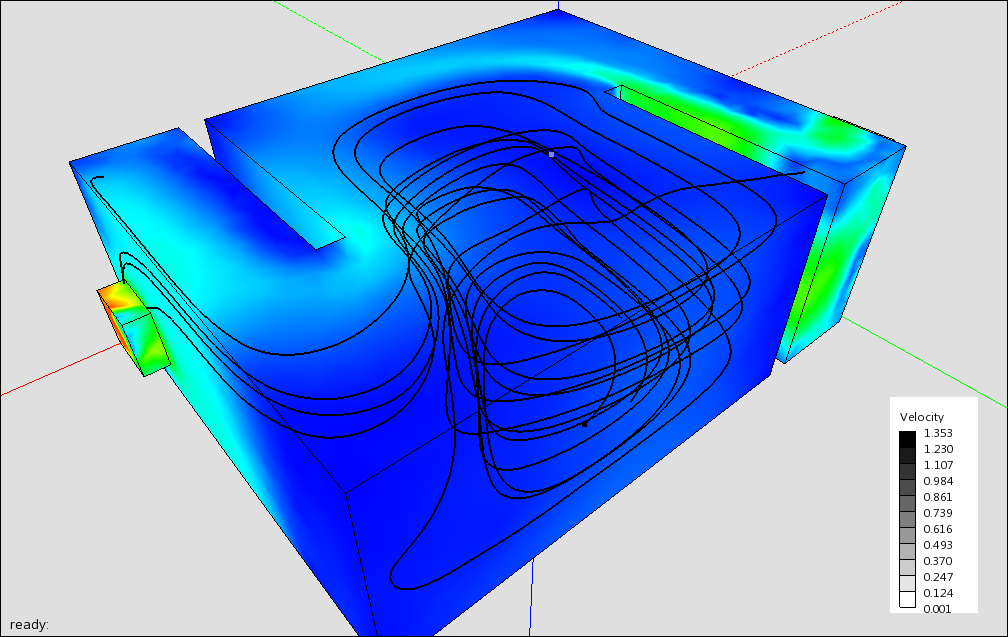
Task: Click the 0.616 legend value label
Action: [x=938, y=529]
